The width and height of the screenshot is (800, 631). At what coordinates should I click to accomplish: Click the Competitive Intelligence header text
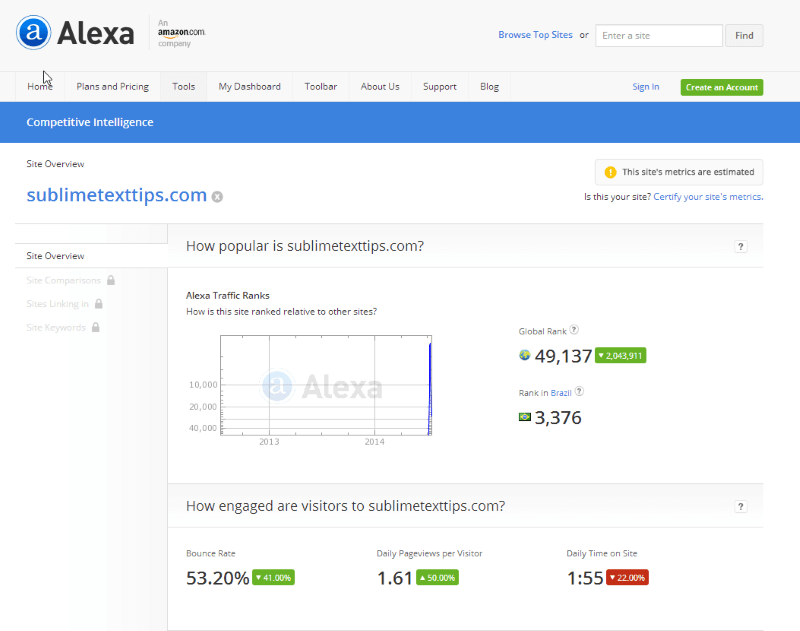click(x=90, y=122)
